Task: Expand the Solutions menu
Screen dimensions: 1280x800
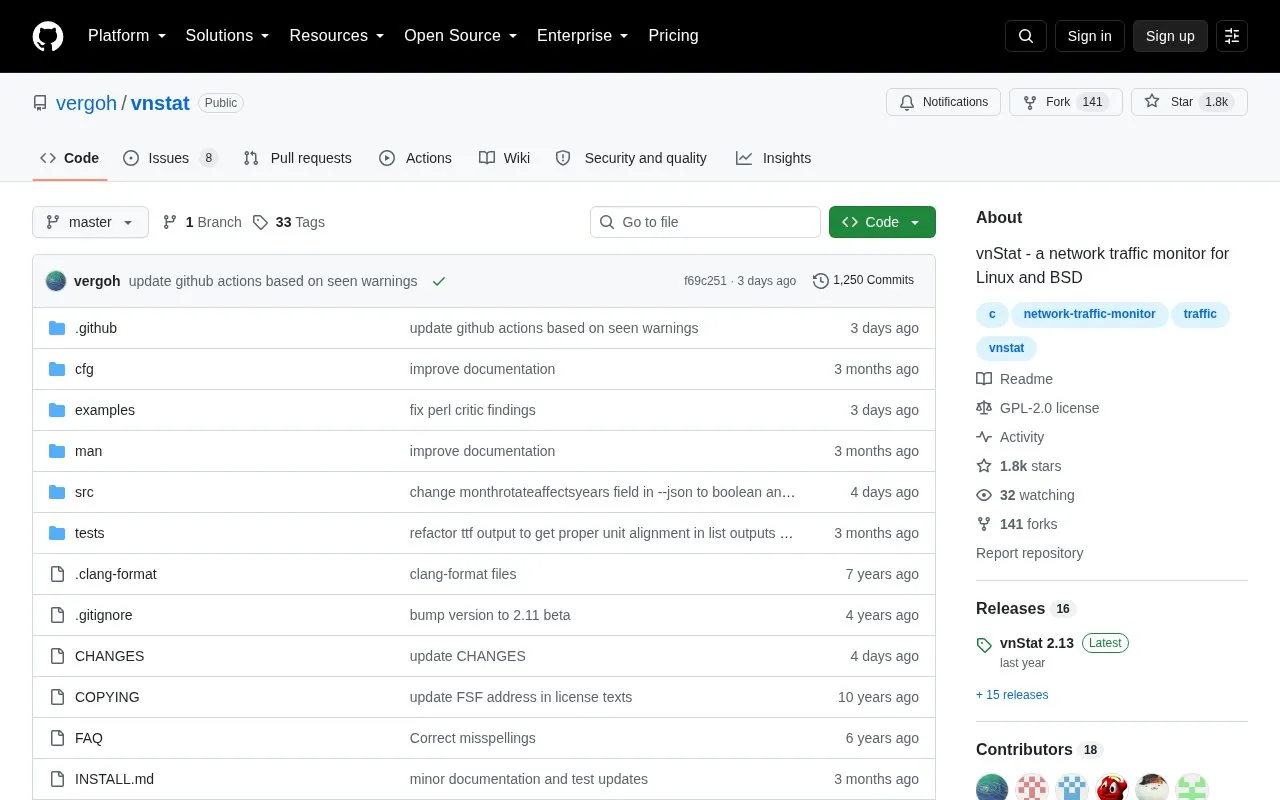Action: click(228, 36)
